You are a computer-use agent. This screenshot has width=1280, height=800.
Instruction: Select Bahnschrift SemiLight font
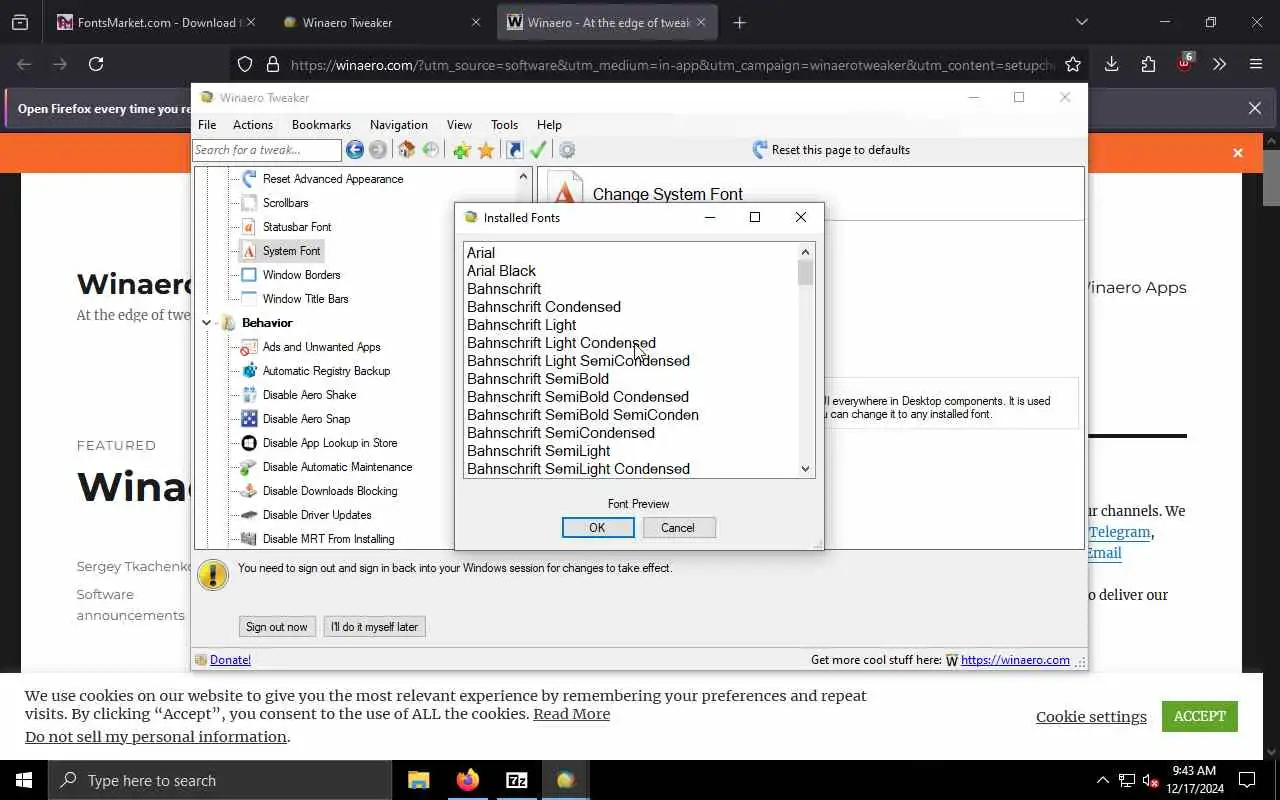[x=539, y=451]
